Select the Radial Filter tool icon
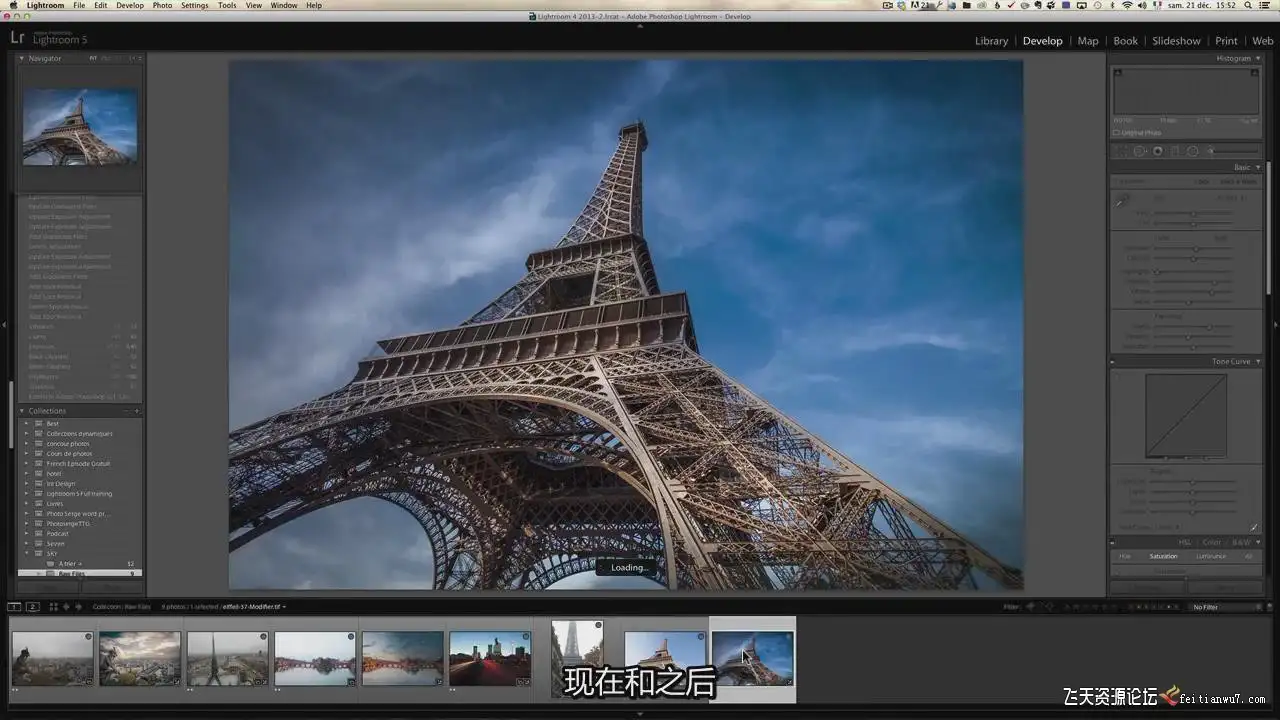Viewport: 1280px width, 720px height. tap(1192, 151)
